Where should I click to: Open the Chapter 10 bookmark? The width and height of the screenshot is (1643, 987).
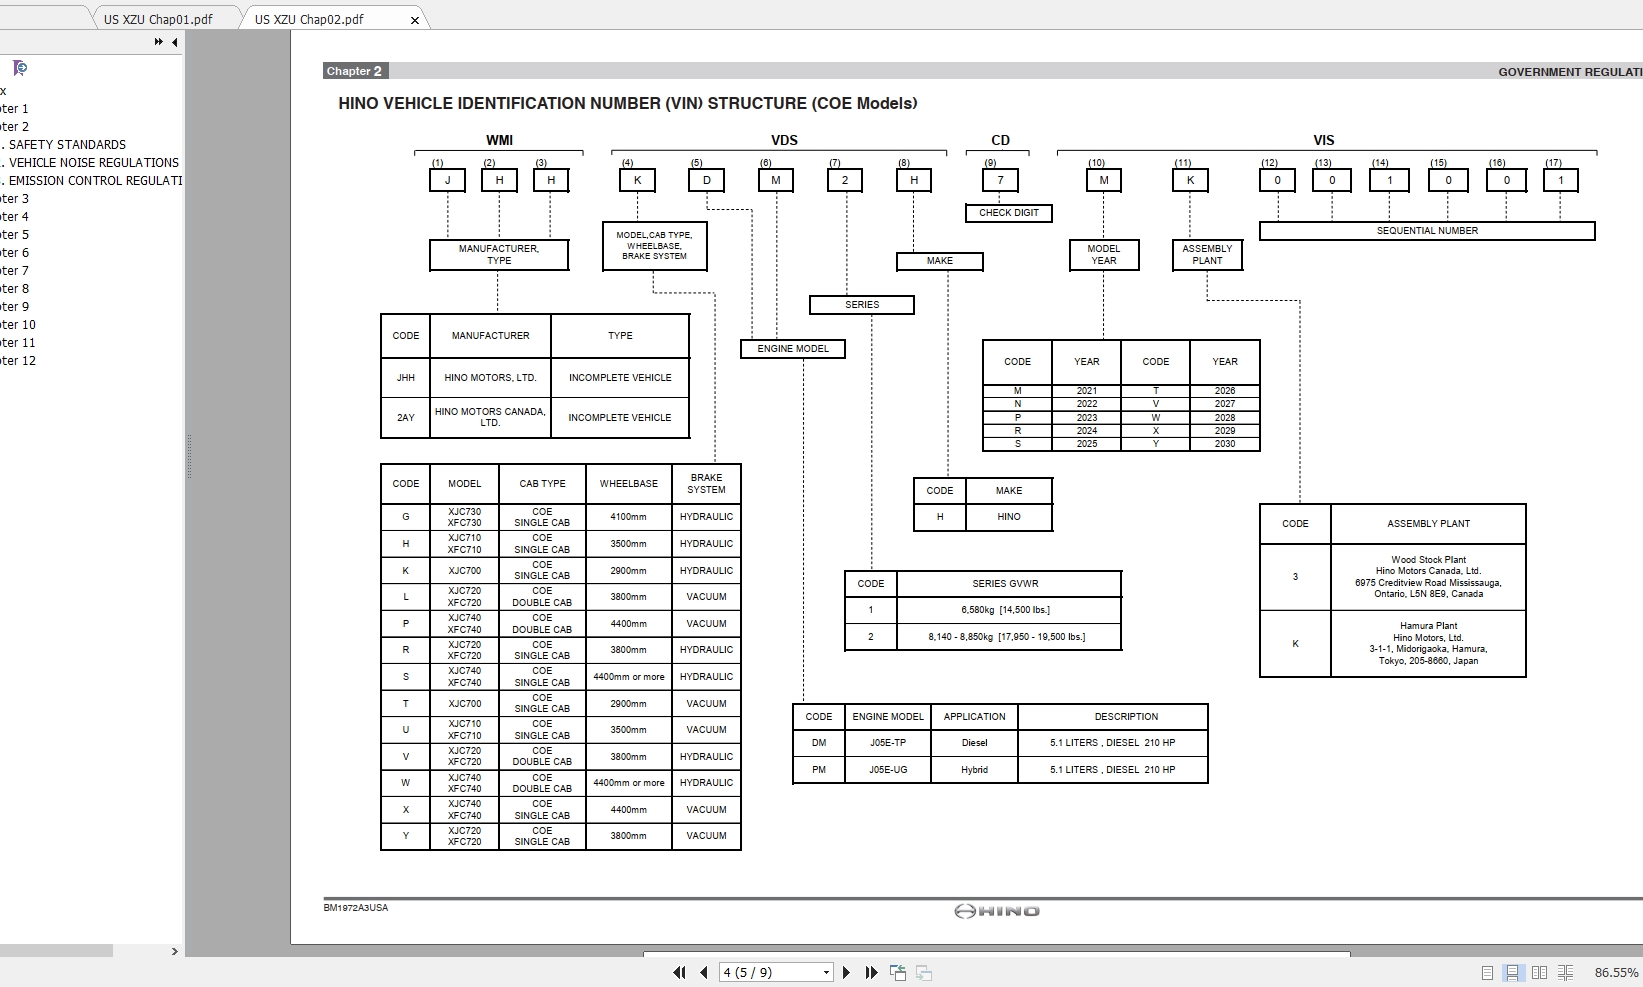point(18,325)
